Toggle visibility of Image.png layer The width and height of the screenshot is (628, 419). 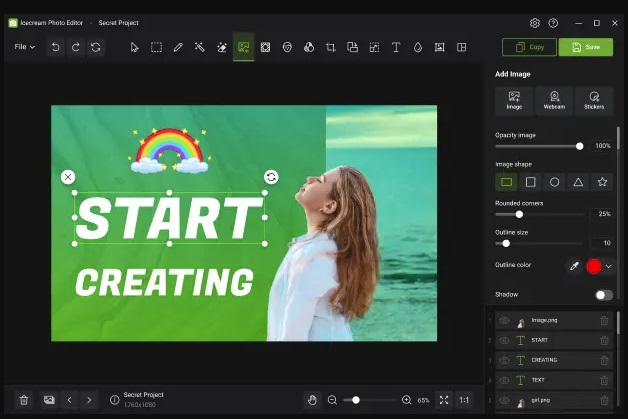pos(505,320)
